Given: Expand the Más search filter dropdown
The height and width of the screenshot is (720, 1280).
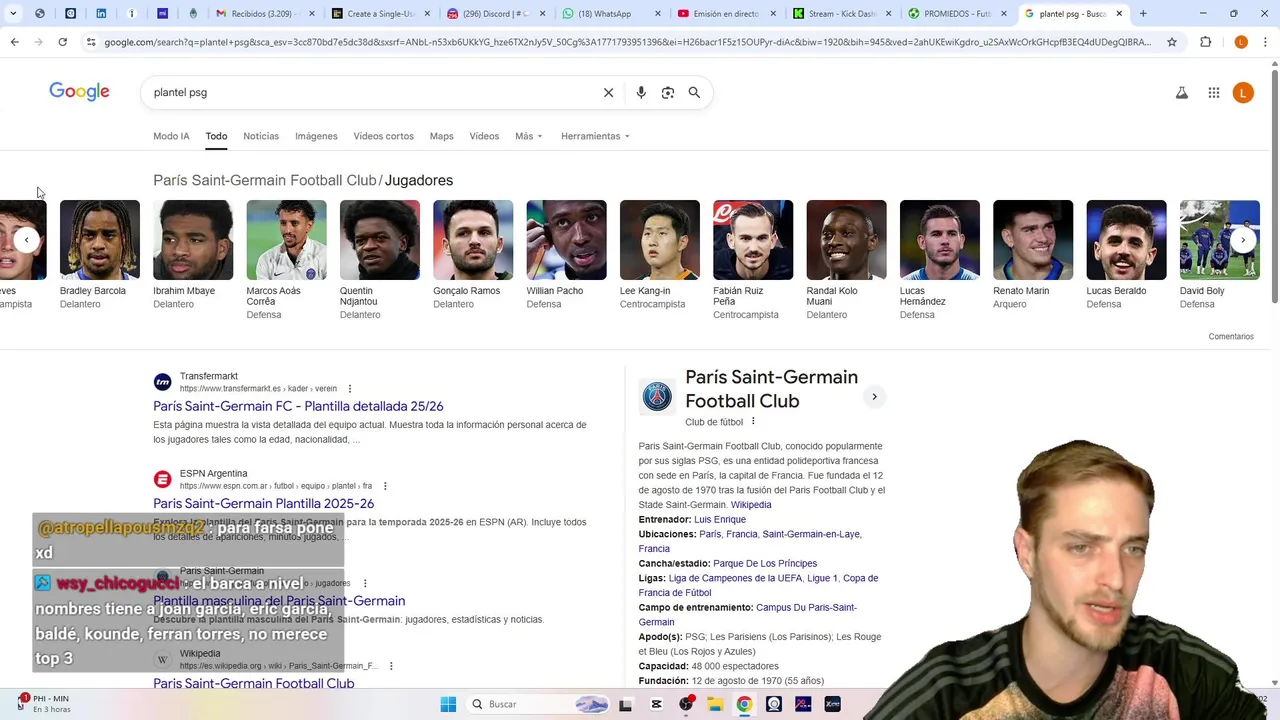Looking at the screenshot, I should [x=528, y=136].
